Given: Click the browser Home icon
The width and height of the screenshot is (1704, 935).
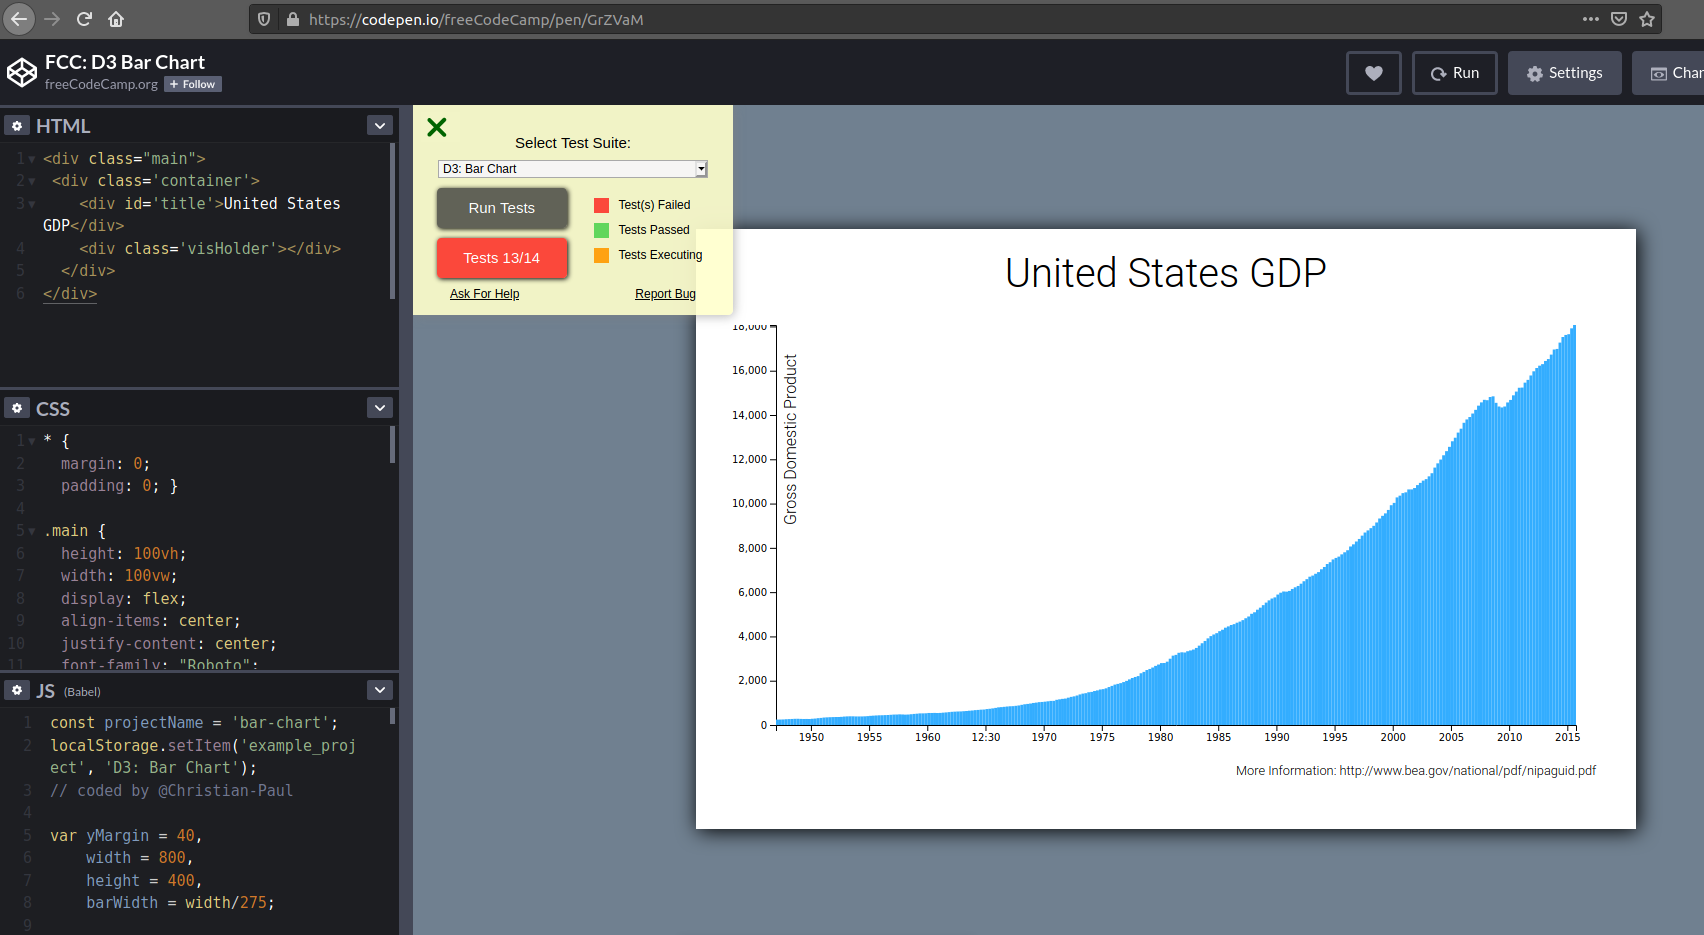Looking at the screenshot, I should 115,19.
